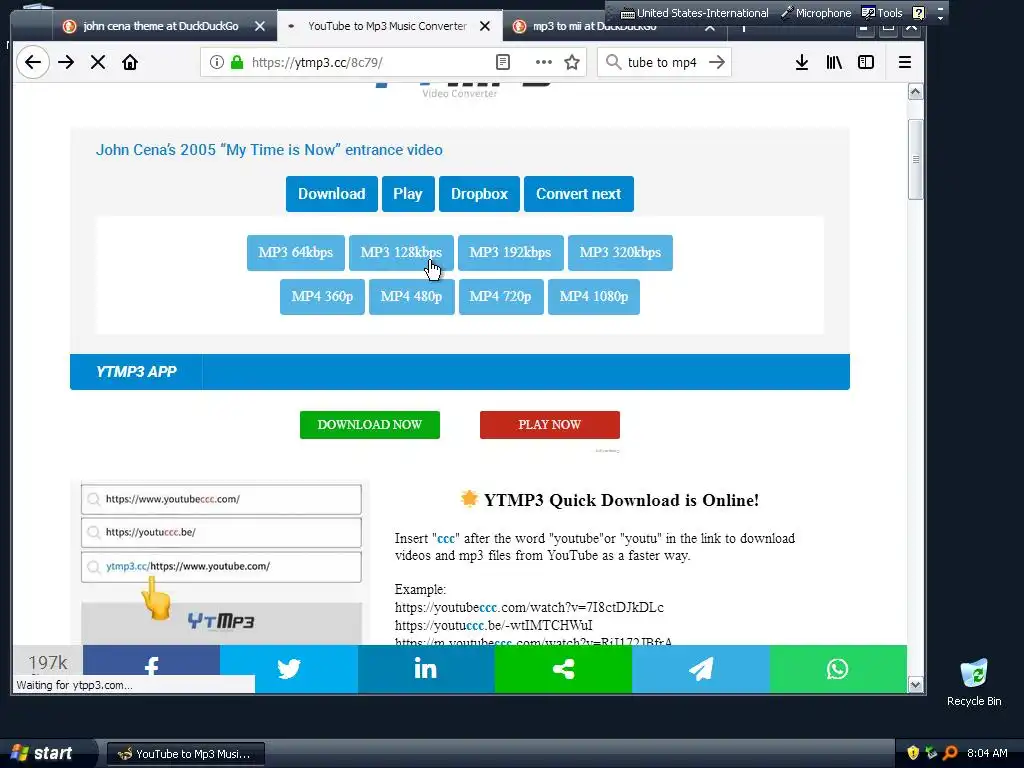The width and height of the screenshot is (1024, 768).
Task: Share page on Twitter
Action: click(289, 669)
